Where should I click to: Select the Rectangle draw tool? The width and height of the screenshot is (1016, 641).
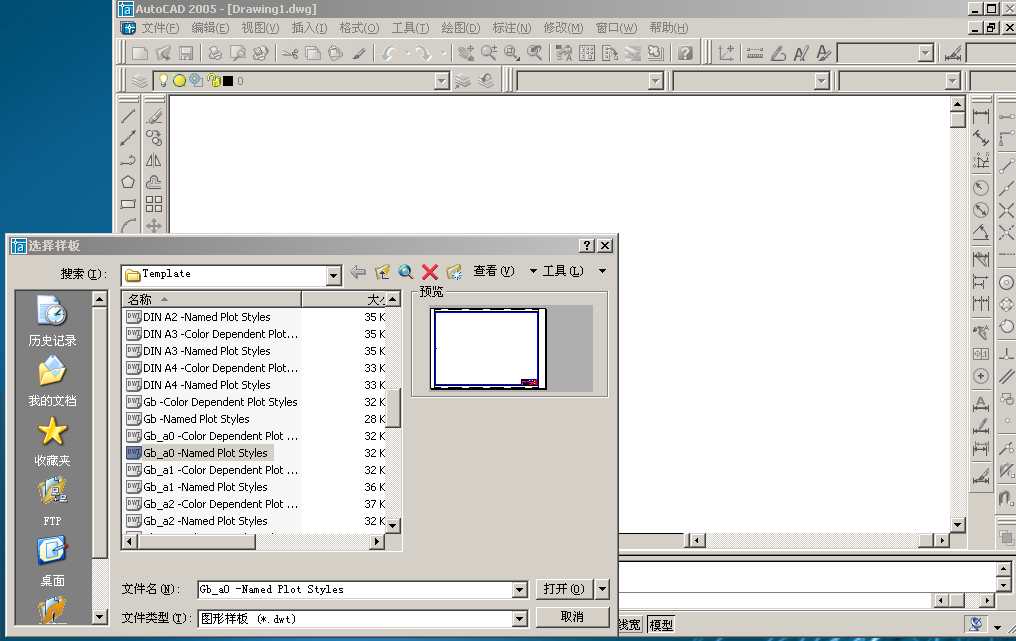pyautogui.click(x=128, y=204)
